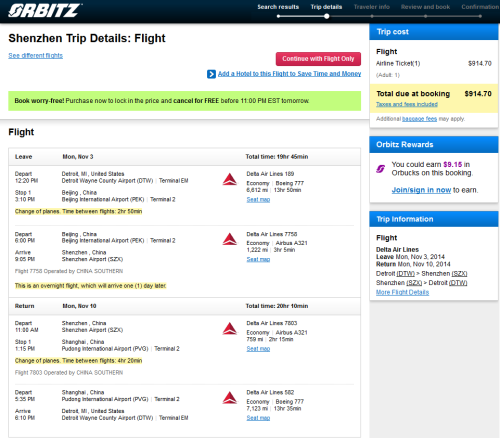The image size is (500, 438).
Task: Expand More Flight Details
Action: (x=402, y=292)
